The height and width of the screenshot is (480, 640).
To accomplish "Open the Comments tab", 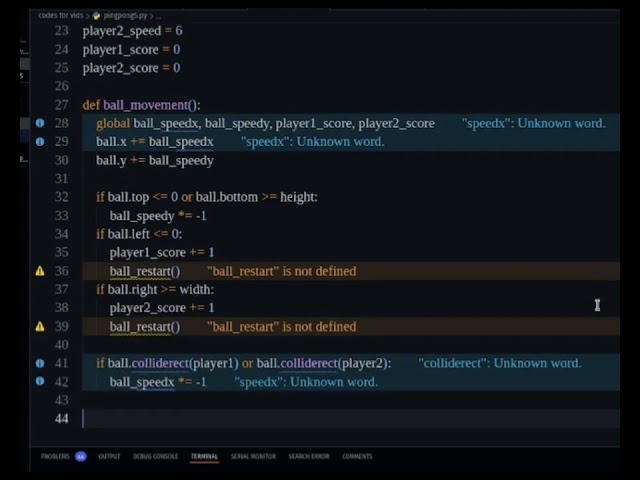I will (x=357, y=456).
